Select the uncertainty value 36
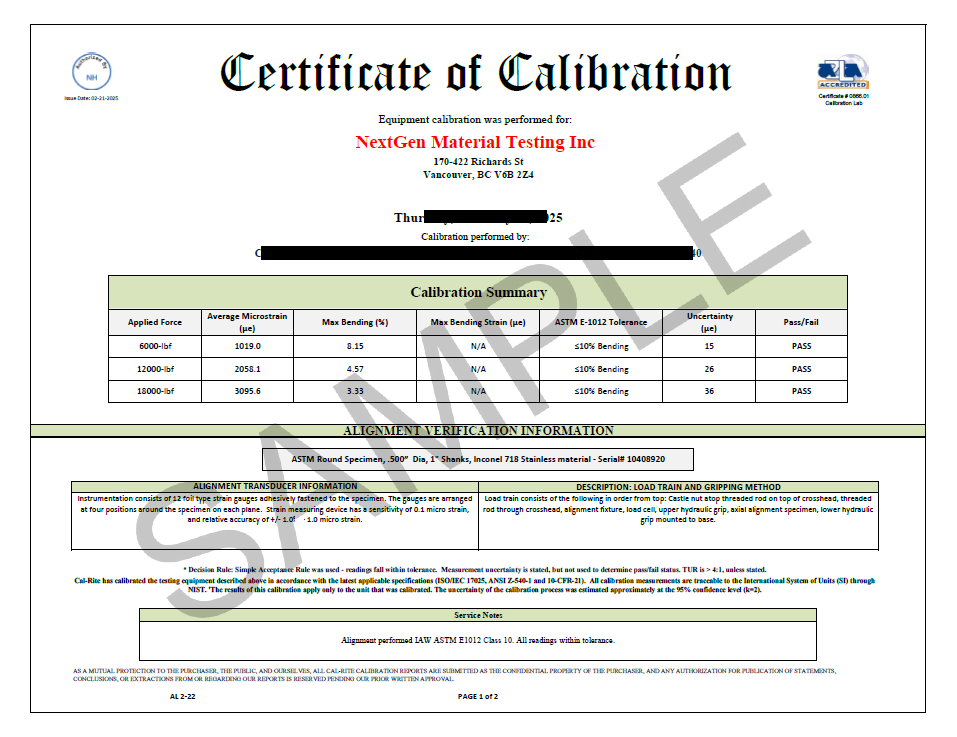Viewport: 957px width, 737px height. click(709, 391)
